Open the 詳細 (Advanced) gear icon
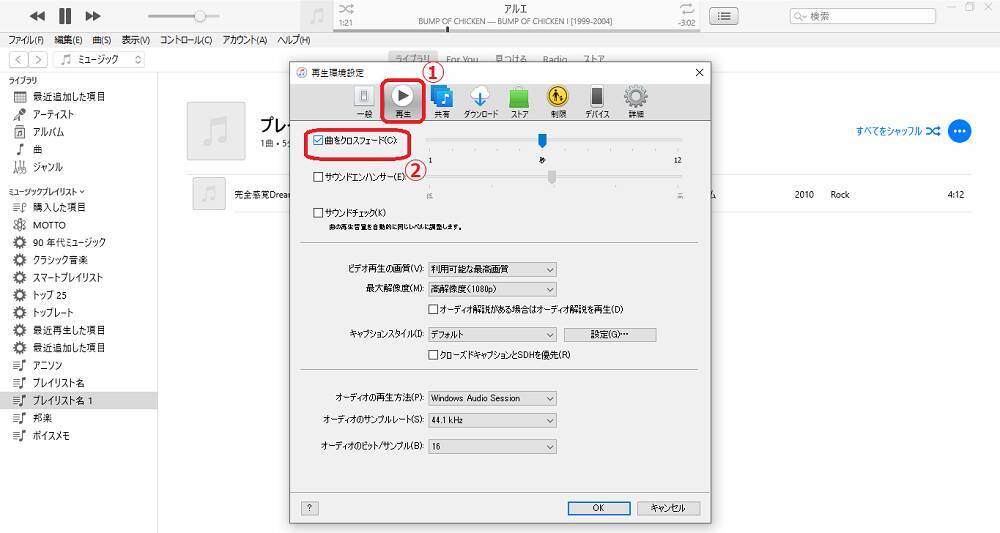The width and height of the screenshot is (1000, 533). 636,101
